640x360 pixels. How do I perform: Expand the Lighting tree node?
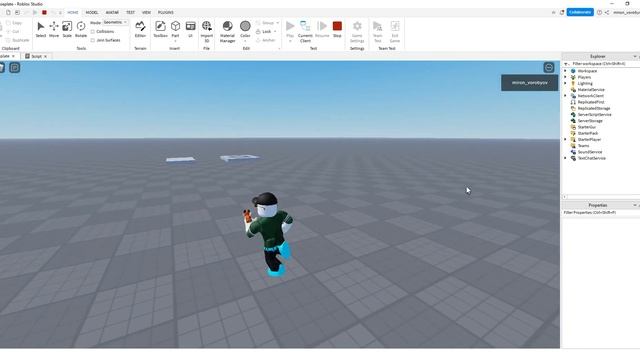pos(565,83)
